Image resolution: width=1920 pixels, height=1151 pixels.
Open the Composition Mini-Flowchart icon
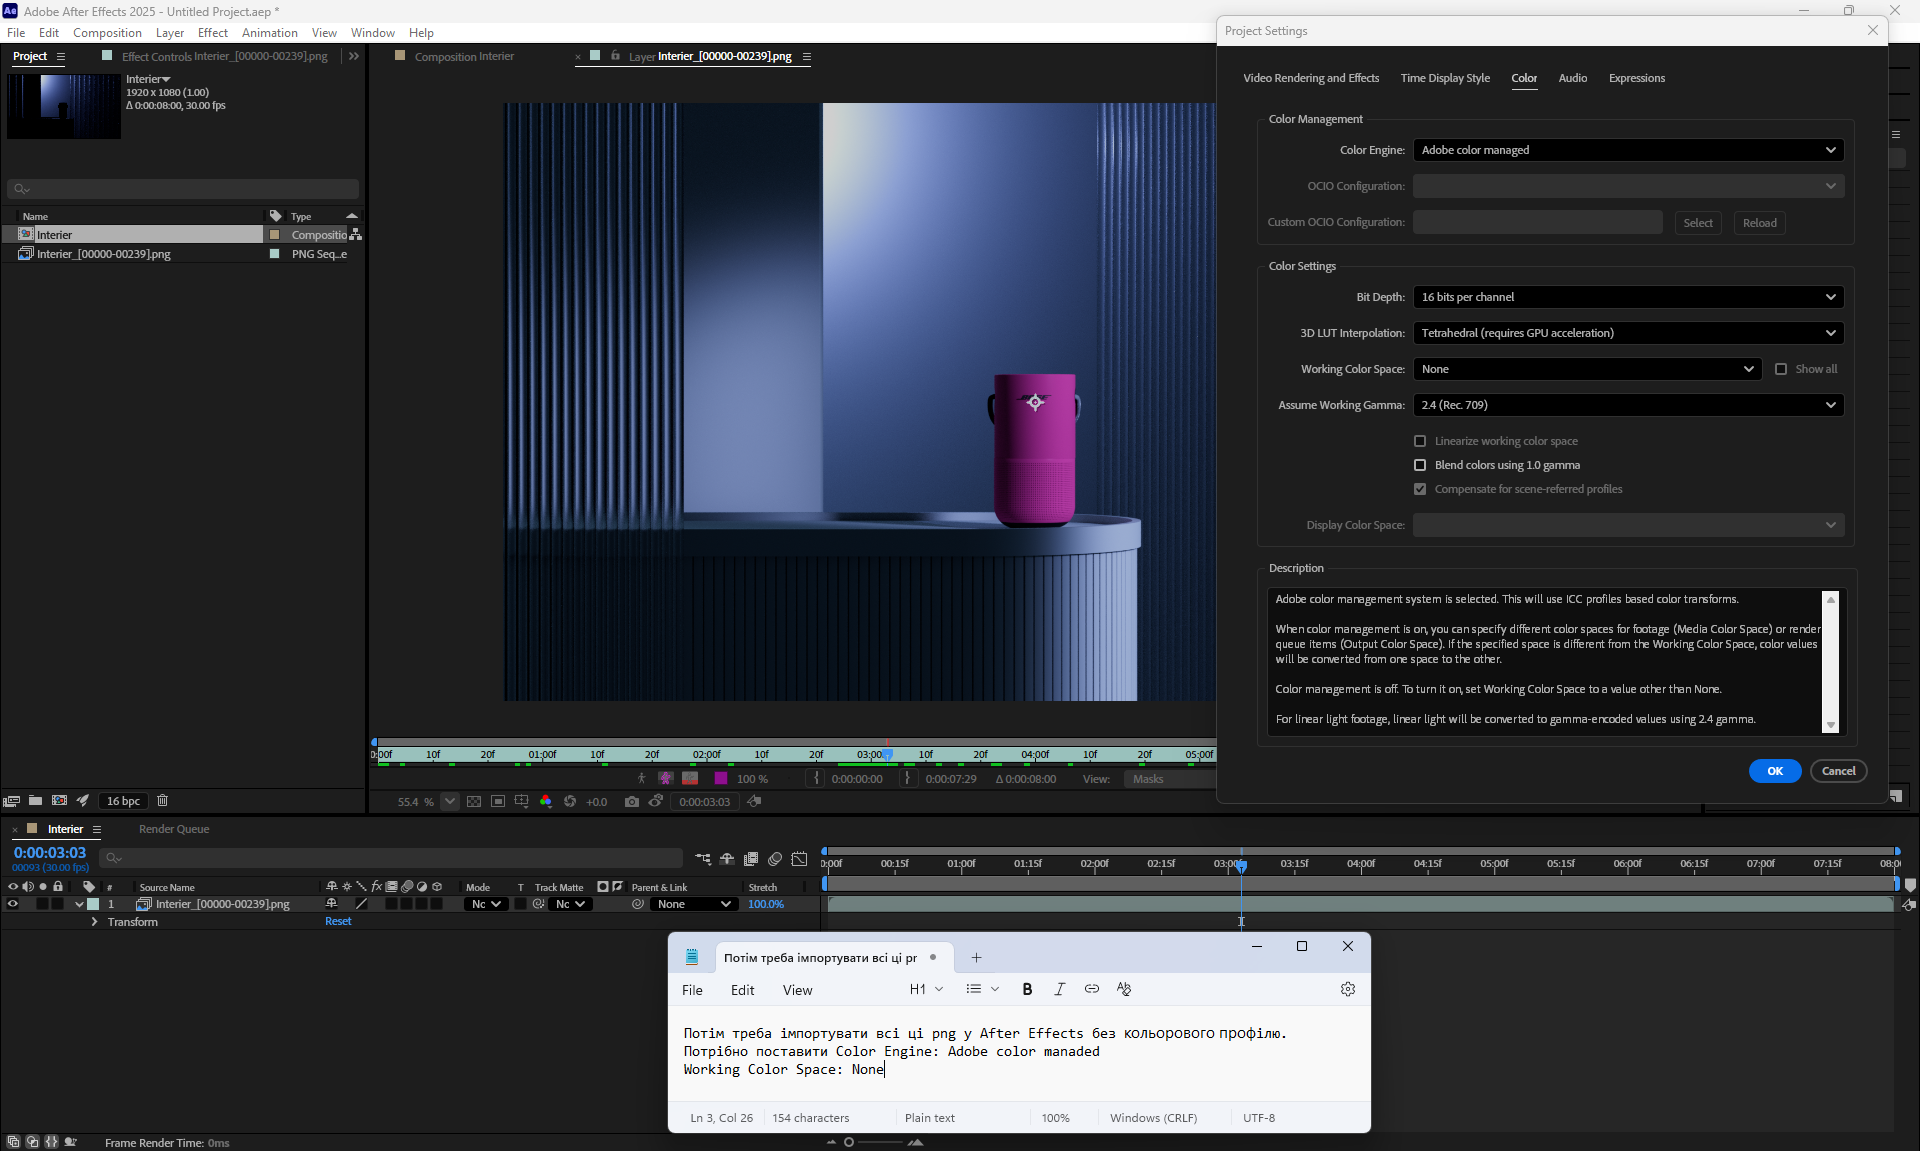click(x=703, y=859)
